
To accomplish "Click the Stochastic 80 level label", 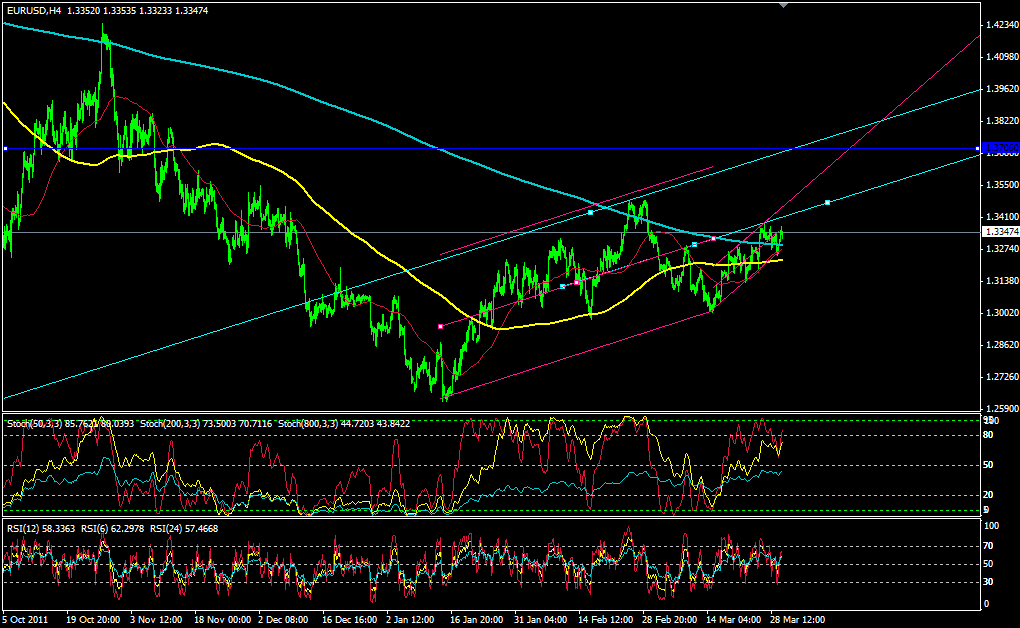I will [x=987, y=435].
